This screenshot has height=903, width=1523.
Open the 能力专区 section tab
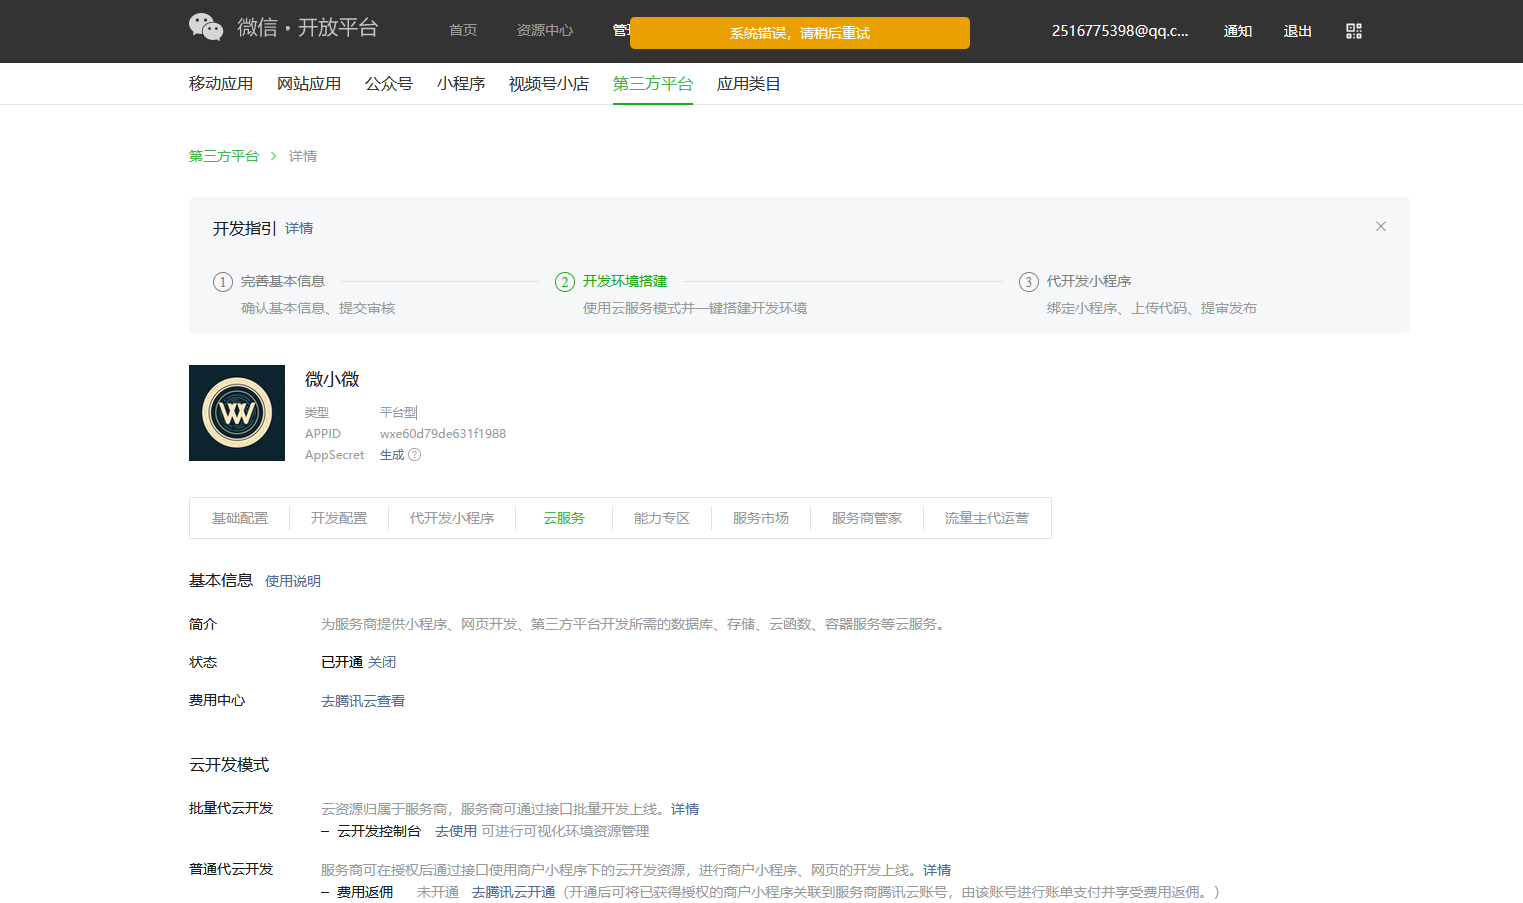[662, 518]
